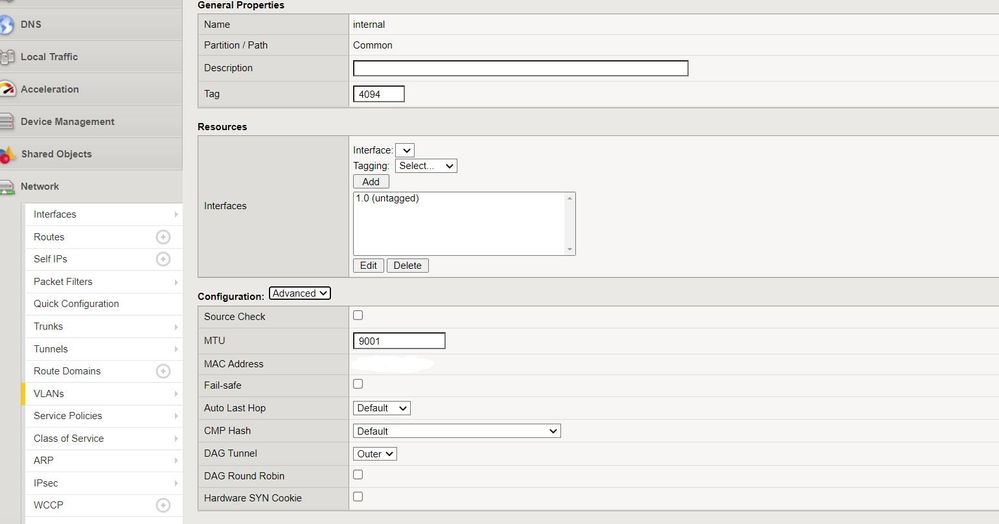Click the MTU input field
This screenshot has height=524, width=999.
(399, 341)
